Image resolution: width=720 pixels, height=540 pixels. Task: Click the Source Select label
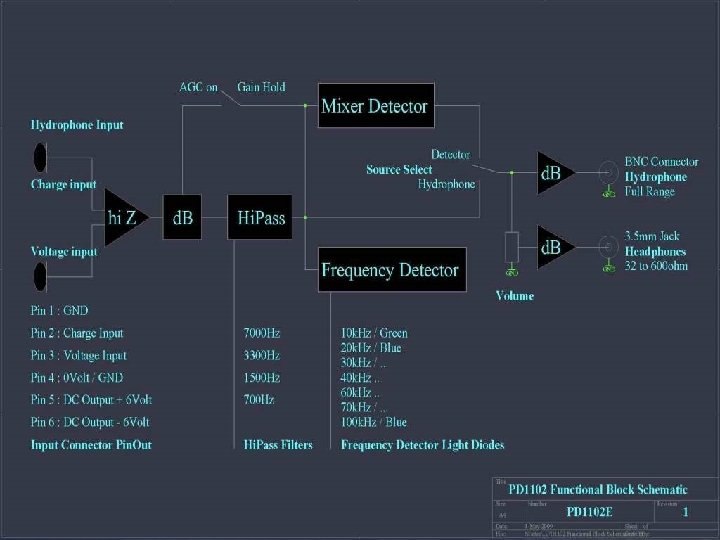coord(399,169)
